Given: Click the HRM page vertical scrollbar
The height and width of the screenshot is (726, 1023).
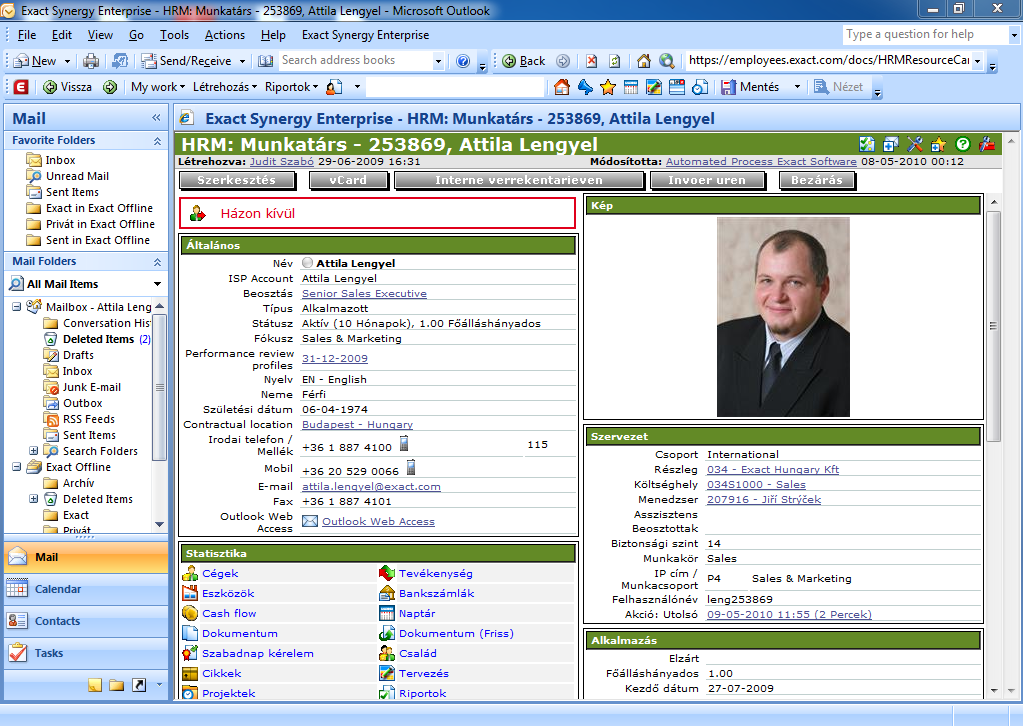Looking at the screenshot, I should [994, 326].
